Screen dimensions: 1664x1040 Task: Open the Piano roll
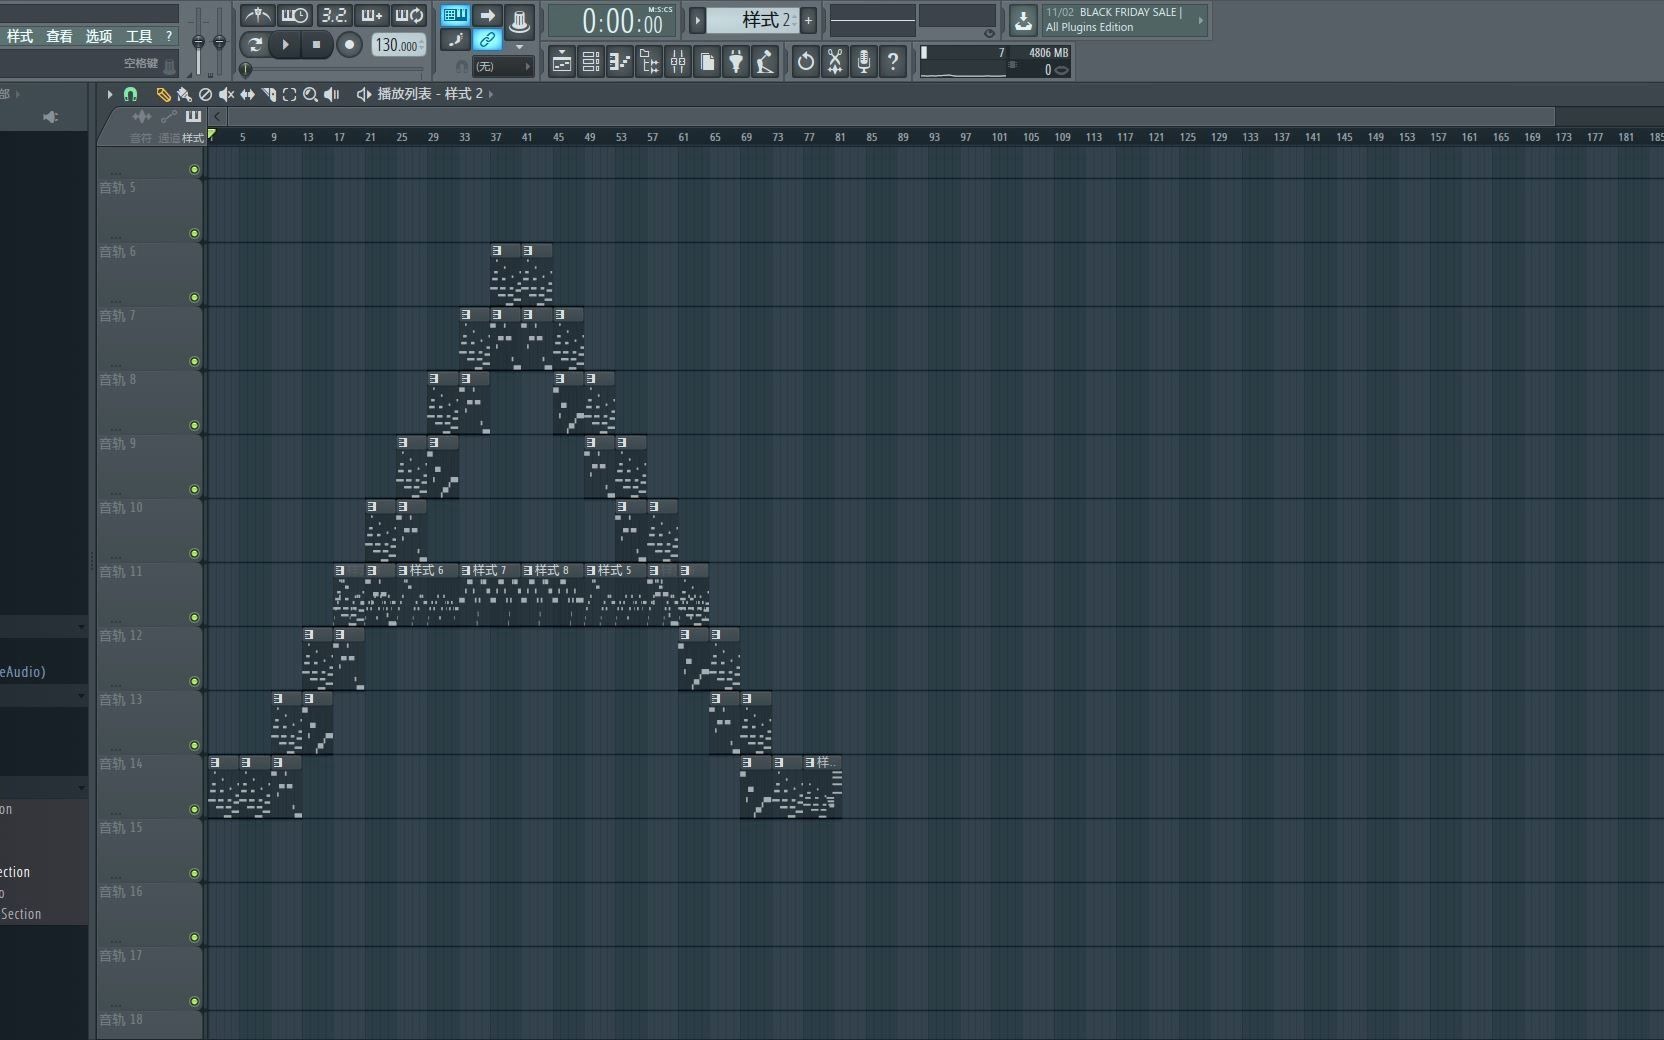click(620, 62)
